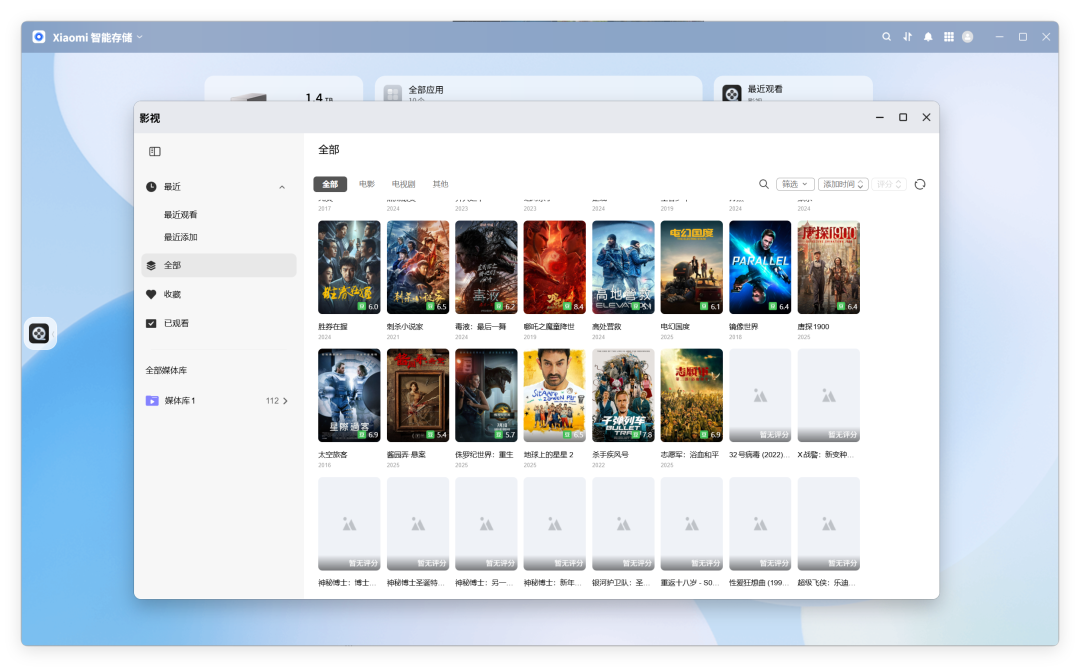Click the refresh icon beside 评分
This screenshot has width=1080, height=667.
920,184
